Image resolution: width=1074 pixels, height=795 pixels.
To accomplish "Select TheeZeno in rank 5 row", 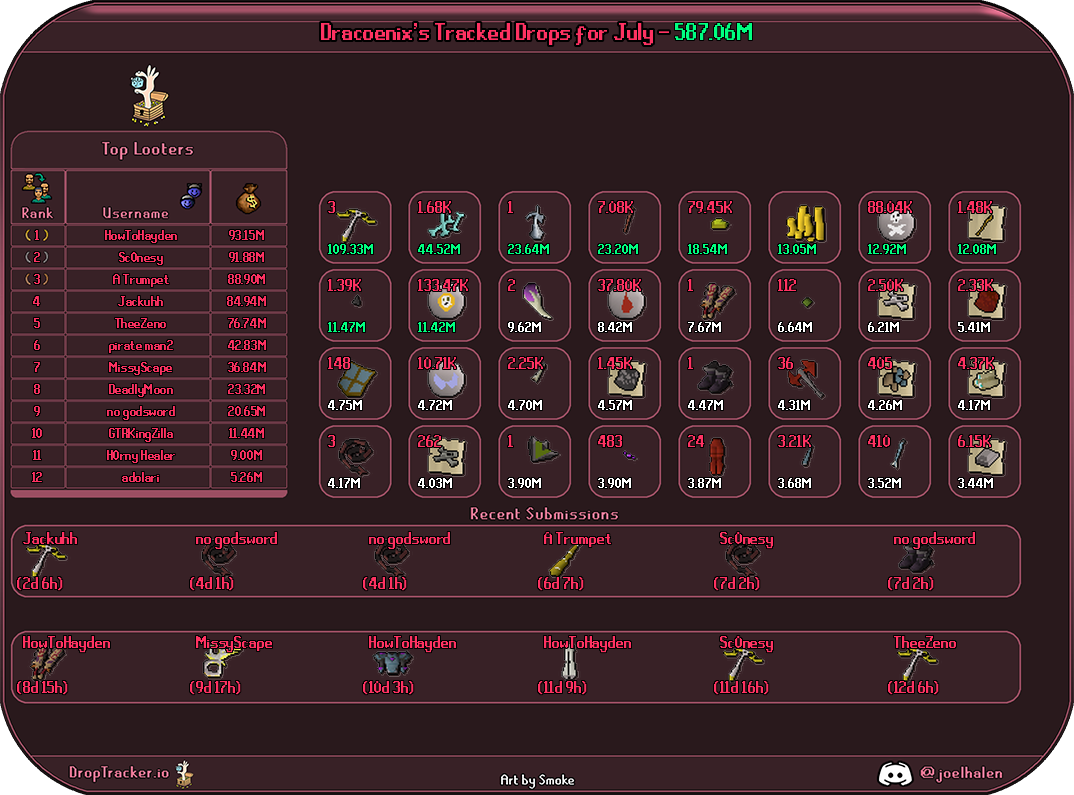I will coord(140,323).
